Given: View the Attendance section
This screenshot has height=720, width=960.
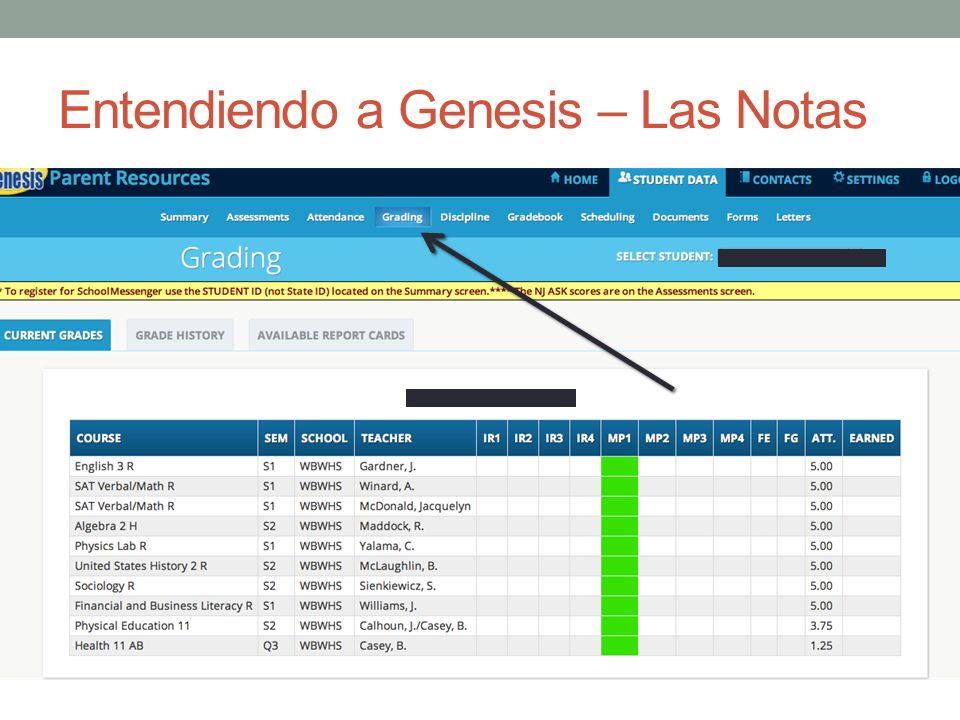Looking at the screenshot, I should coord(336,217).
